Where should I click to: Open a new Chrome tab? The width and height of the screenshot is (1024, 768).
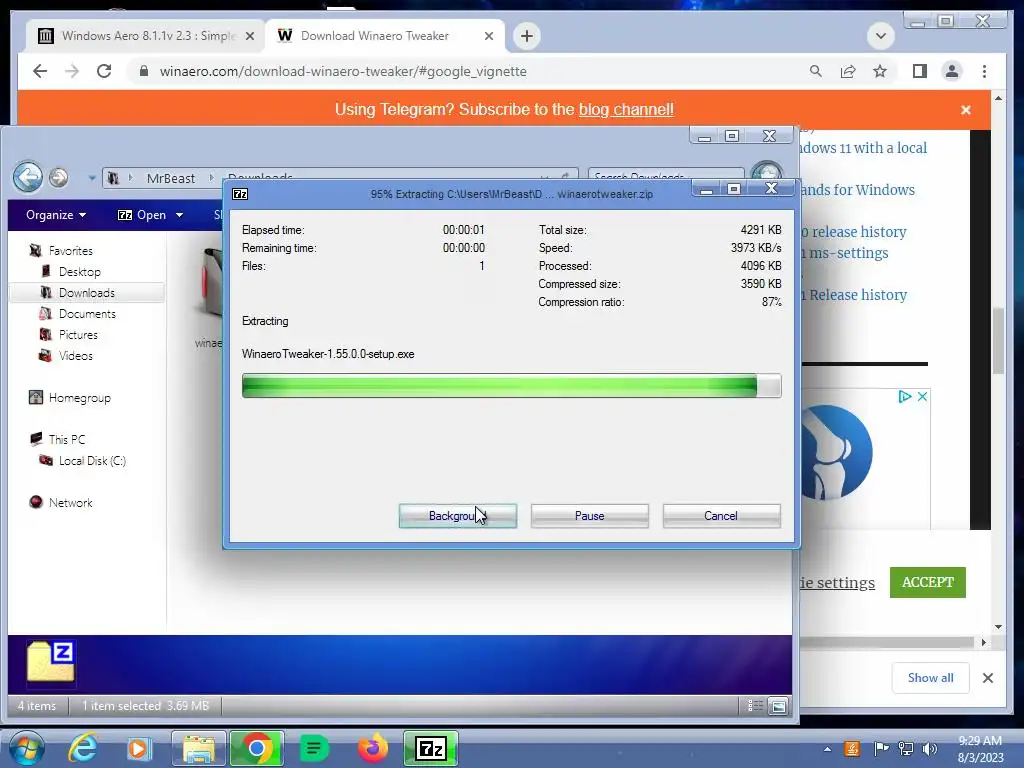[x=527, y=36]
